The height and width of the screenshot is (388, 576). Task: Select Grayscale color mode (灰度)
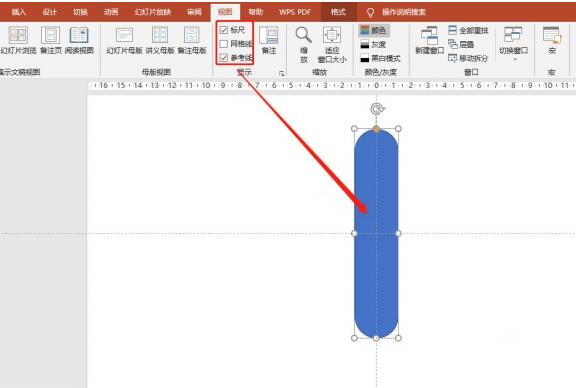click(x=373, y=44)
